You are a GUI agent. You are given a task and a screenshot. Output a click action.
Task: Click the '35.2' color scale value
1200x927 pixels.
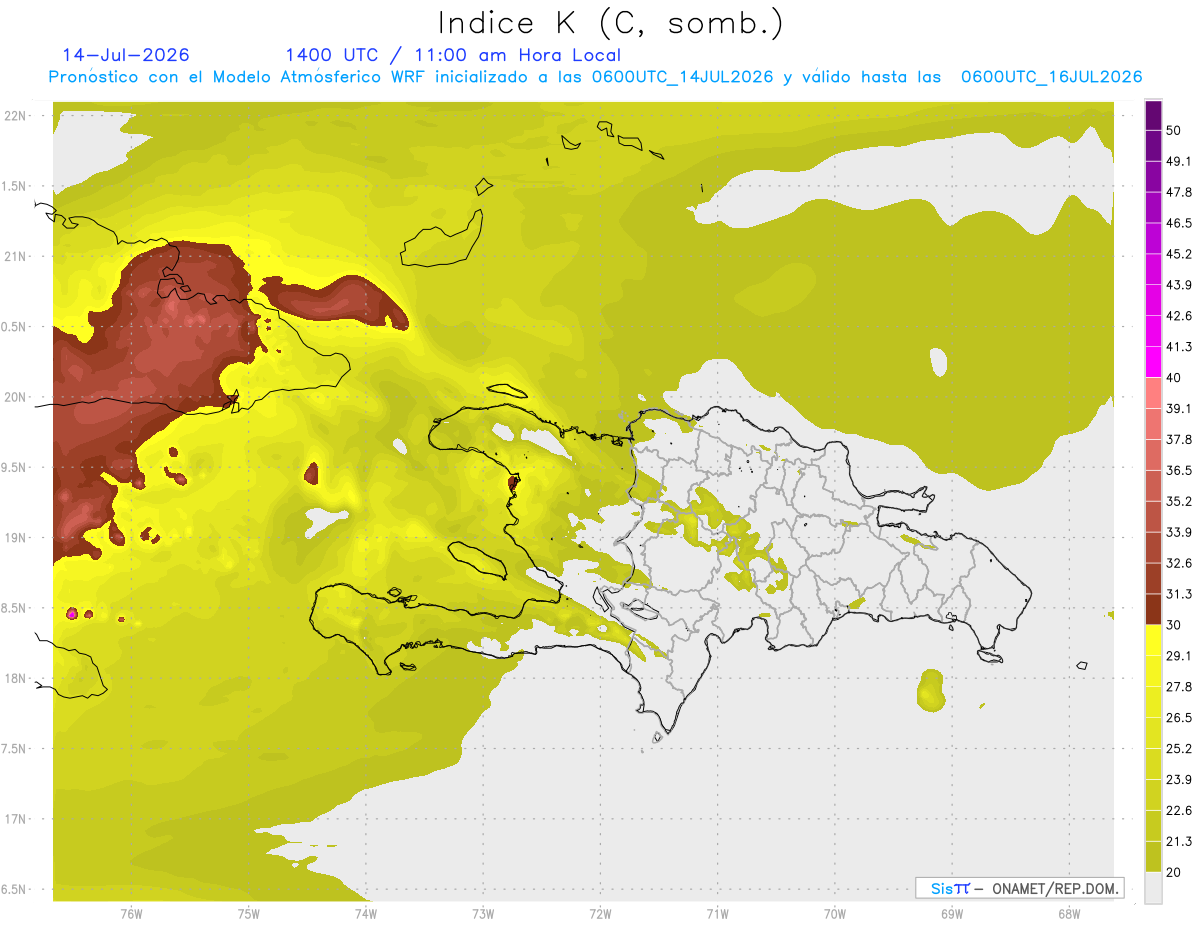click(1179, 501)
